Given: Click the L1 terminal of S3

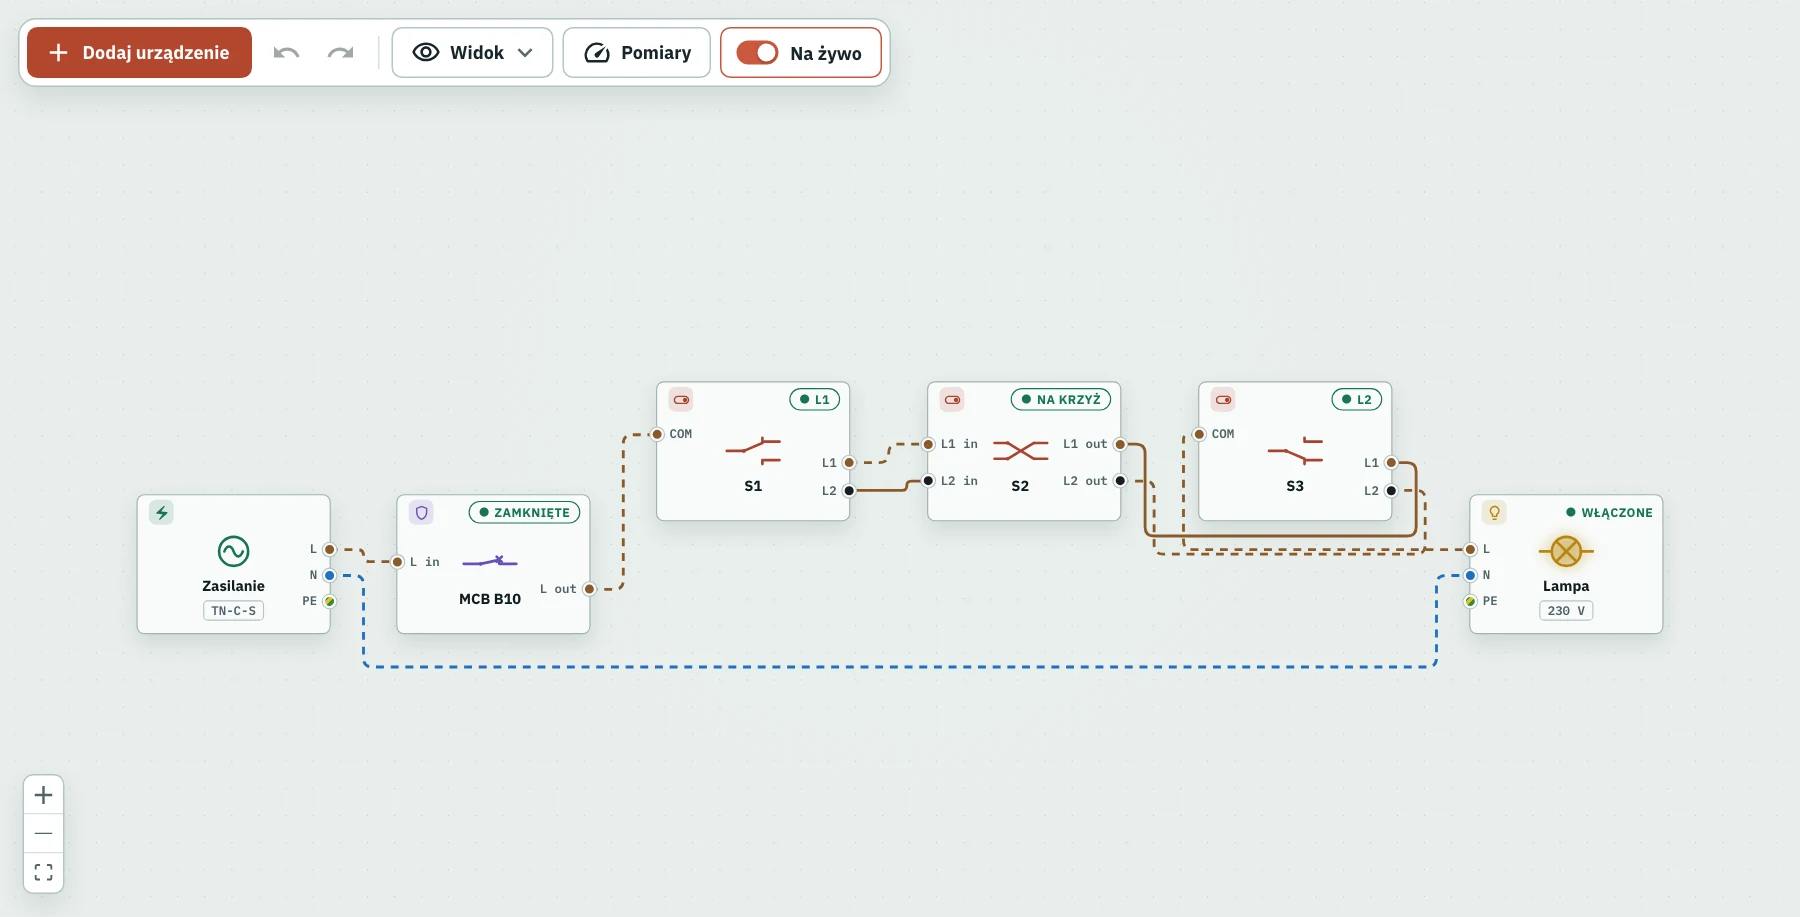Looking at the screenshot, I should pos(1391,463).
